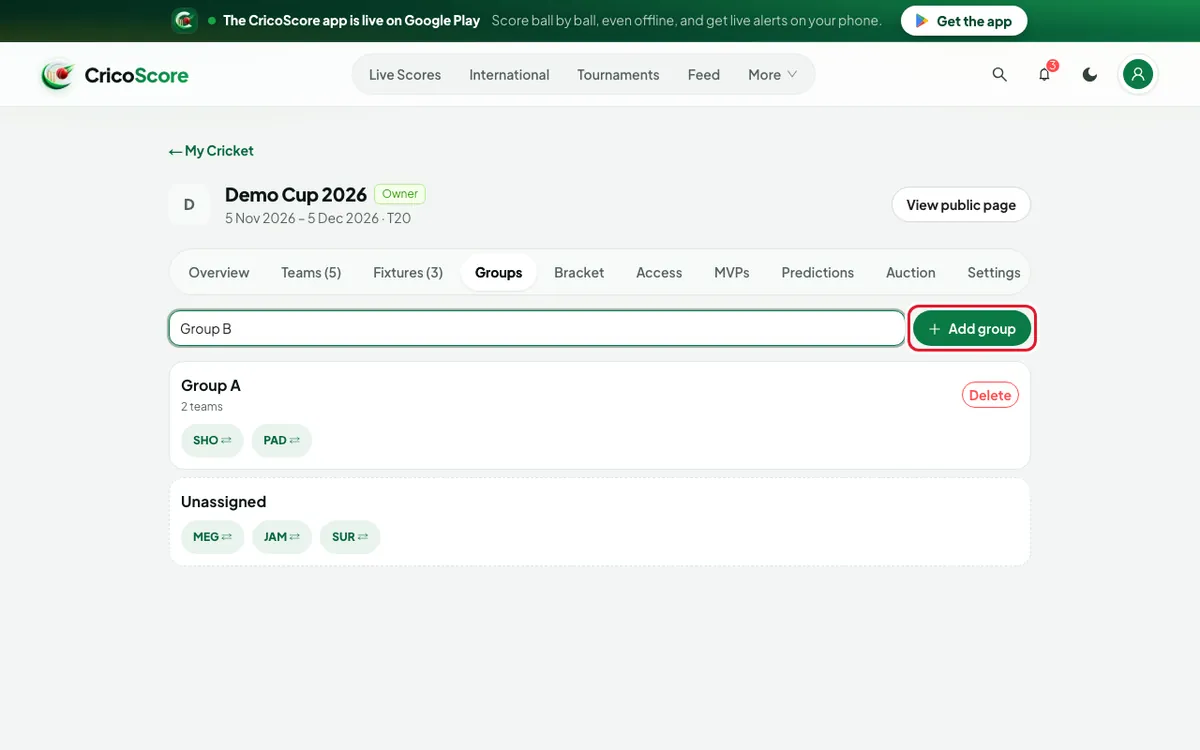Open the search magnifier icon
The height and width of the screenshot is (750, 1200).
[x=999, y=75]
